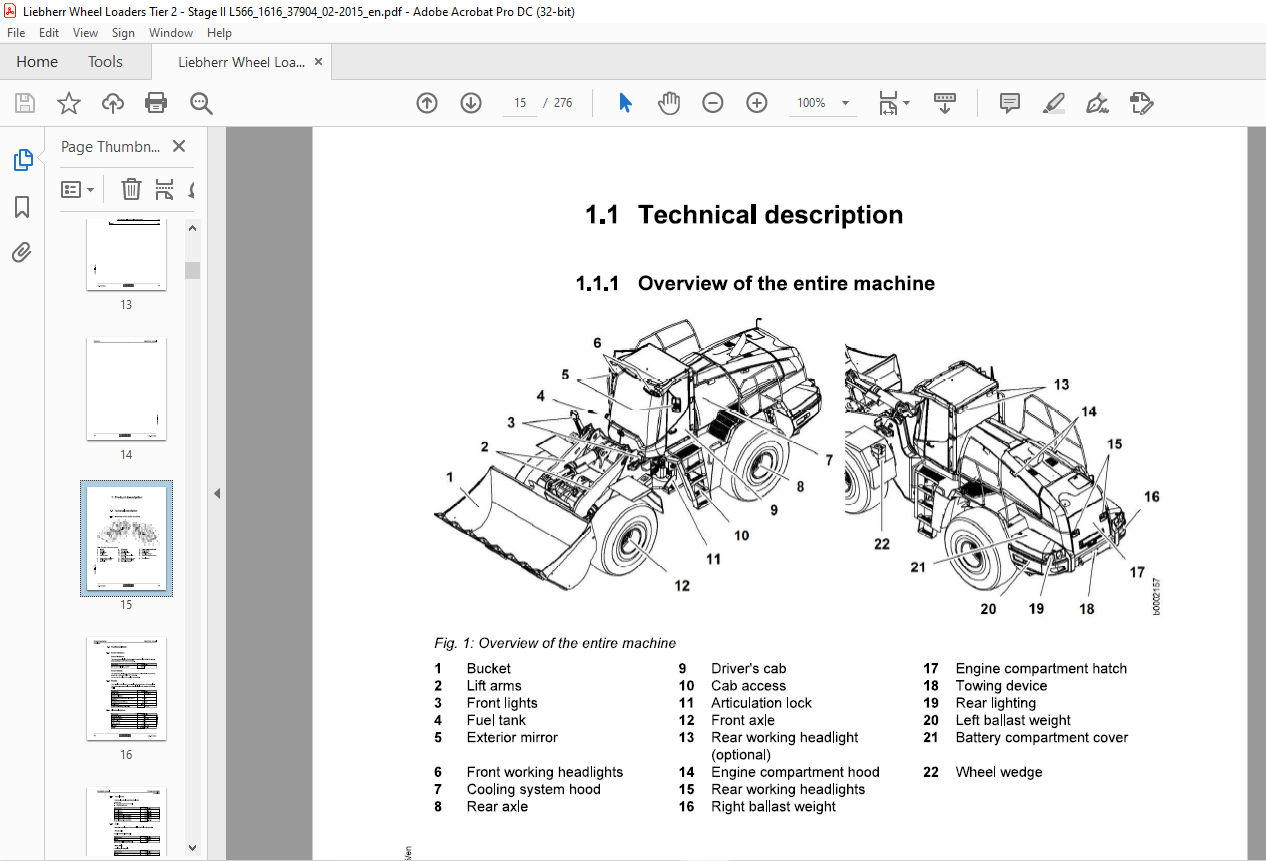Click the 'Articulation lock' legend entry

[761, 703]
